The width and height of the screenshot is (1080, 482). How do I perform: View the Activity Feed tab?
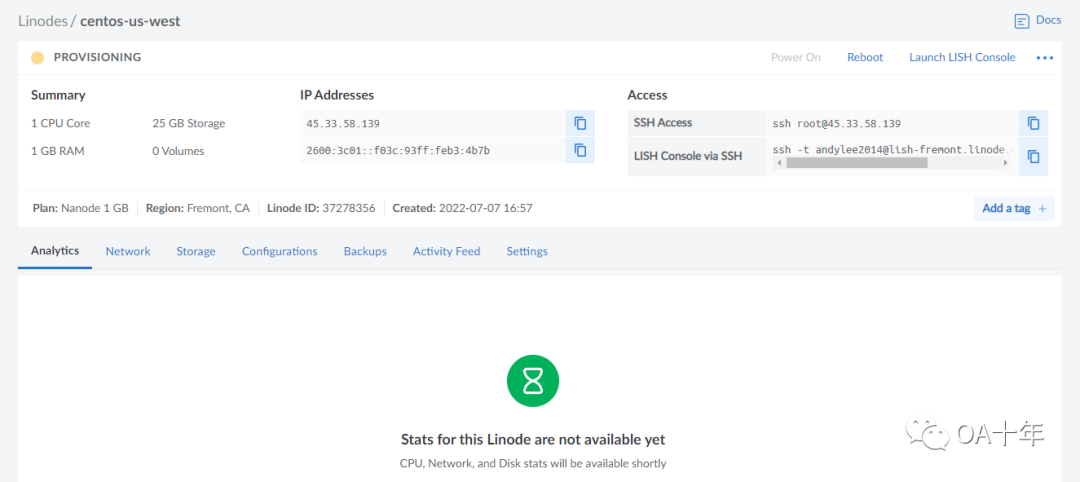point(446,251)
